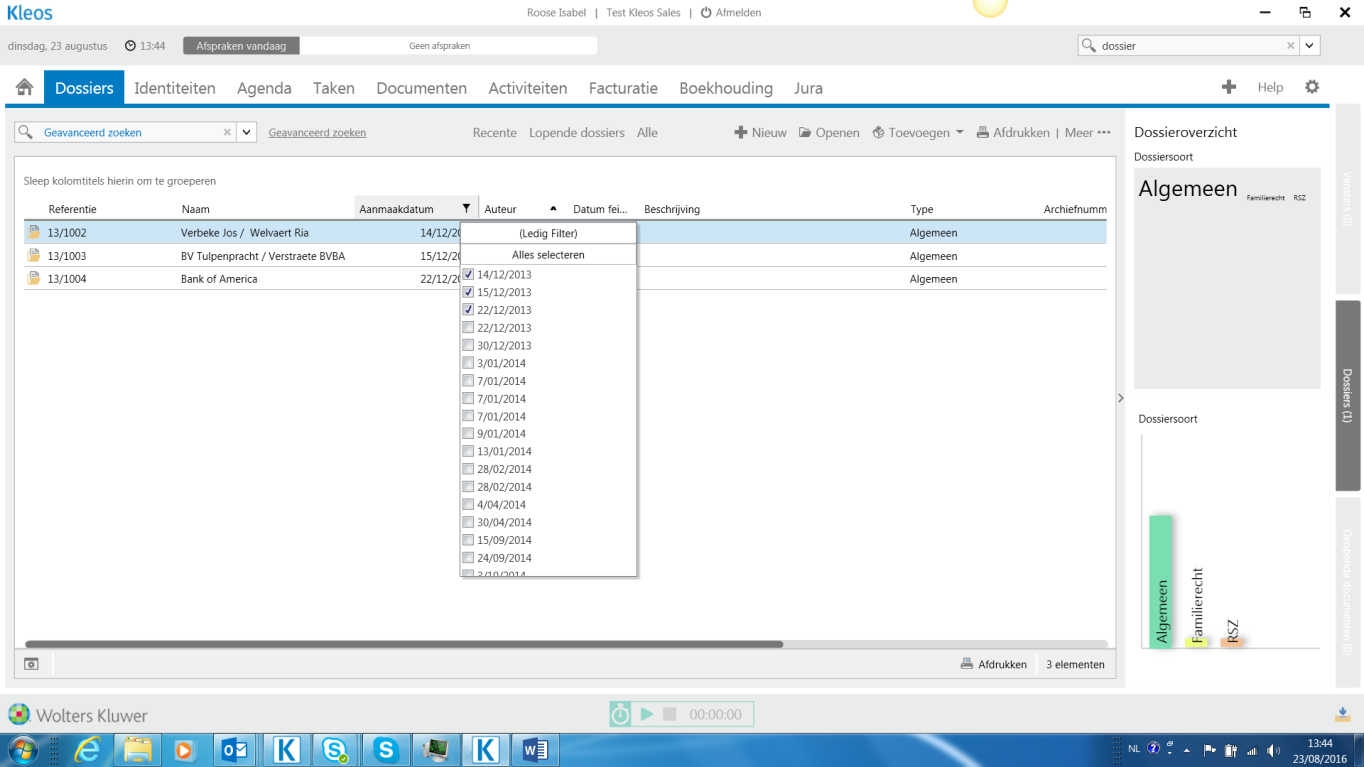Click the grid layout icon at bottom-left
The width and height of the screenshot is (1364, 767).
32,664
